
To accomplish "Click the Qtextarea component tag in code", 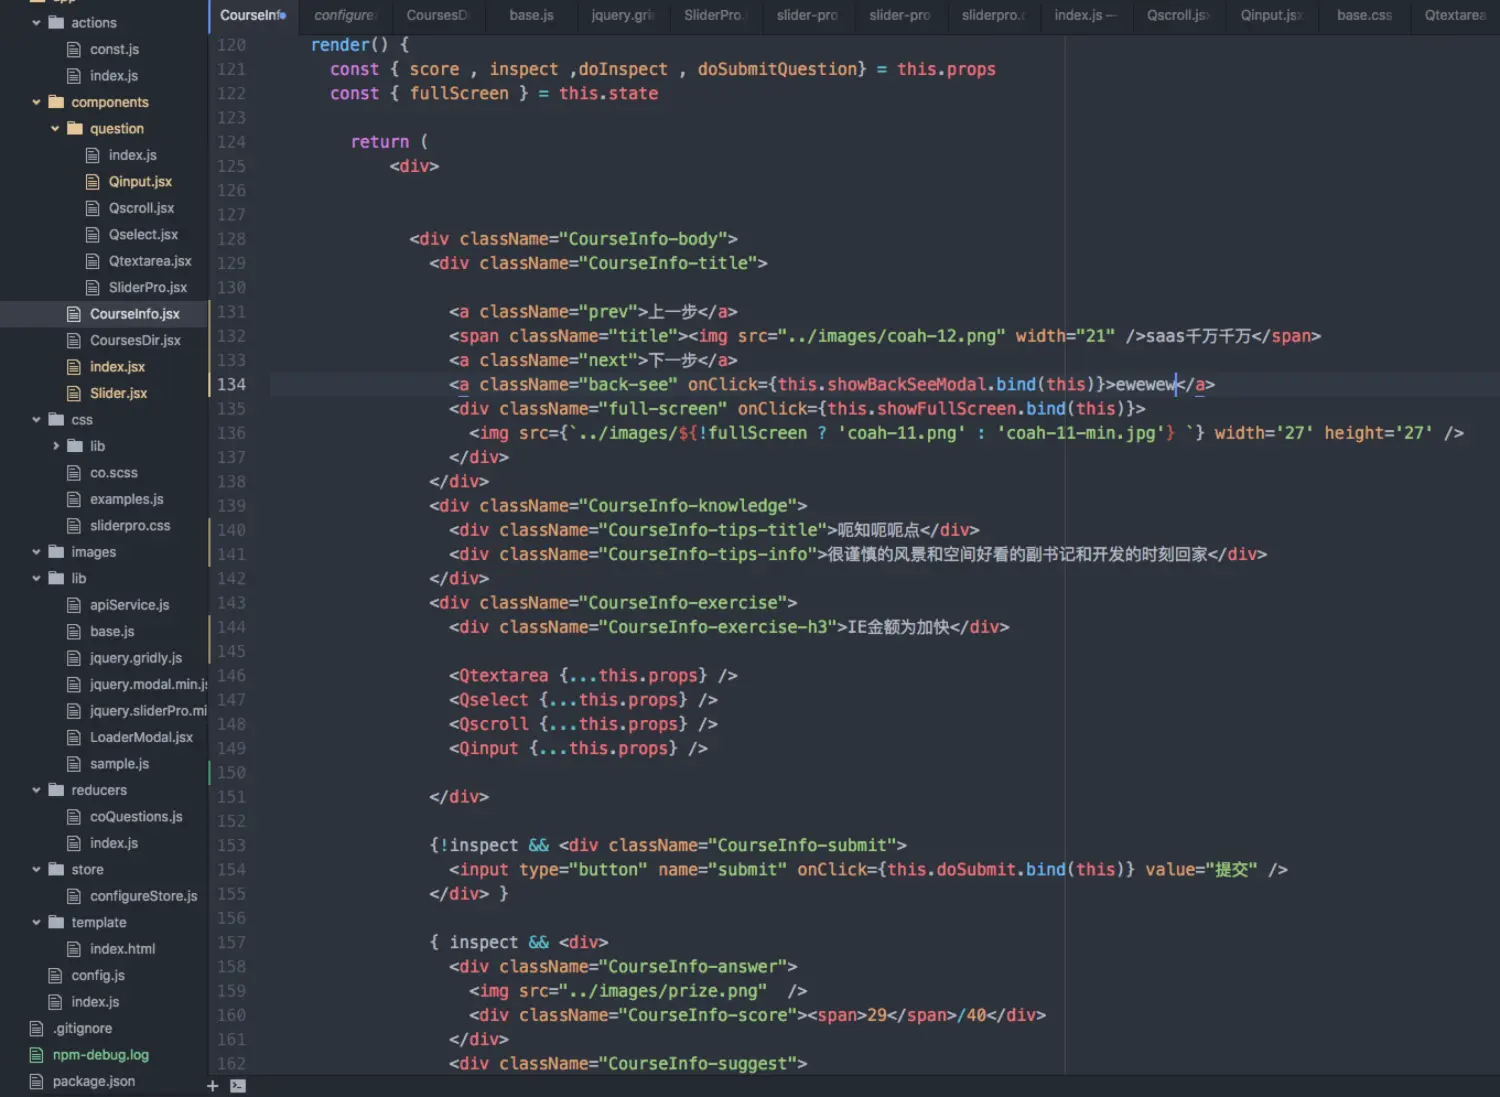I will (x=503, y=675).
